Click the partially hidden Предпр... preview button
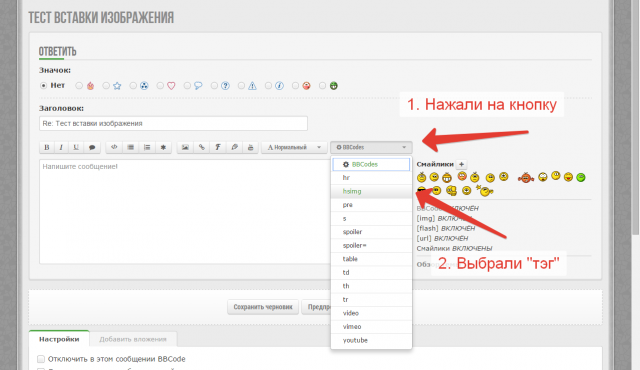Screen dimensions: 640x370 click(x=316, y=307)
